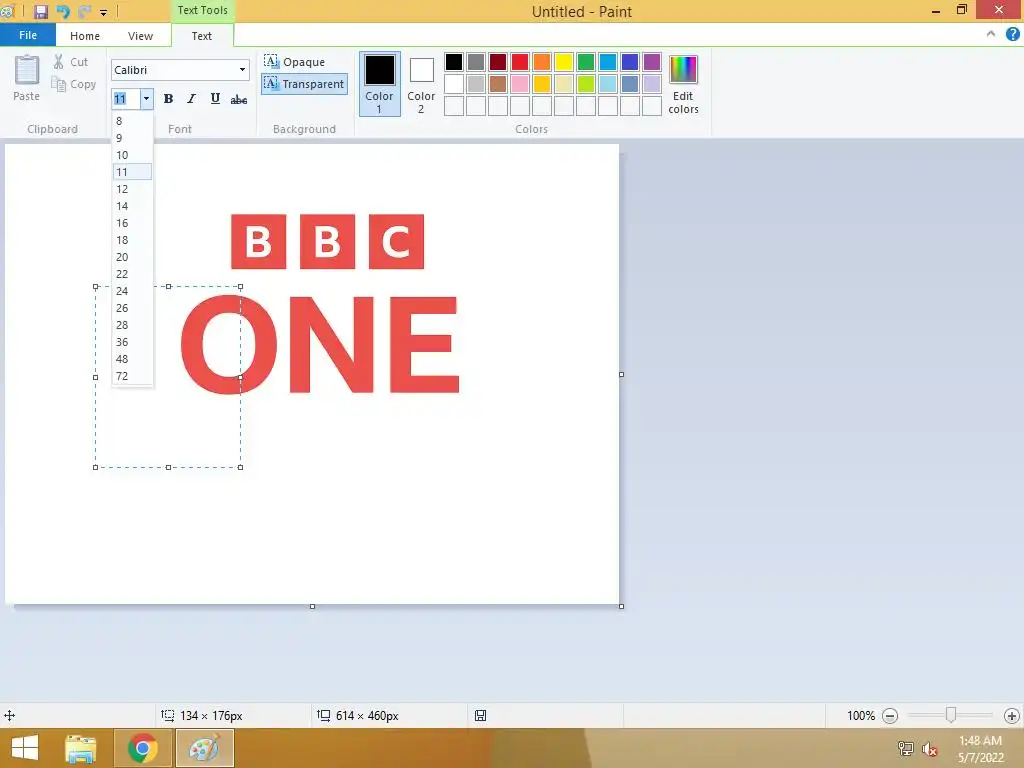
Task: Choose font size 24 from list
Action: pyautogui.click(x=132, y=291)
